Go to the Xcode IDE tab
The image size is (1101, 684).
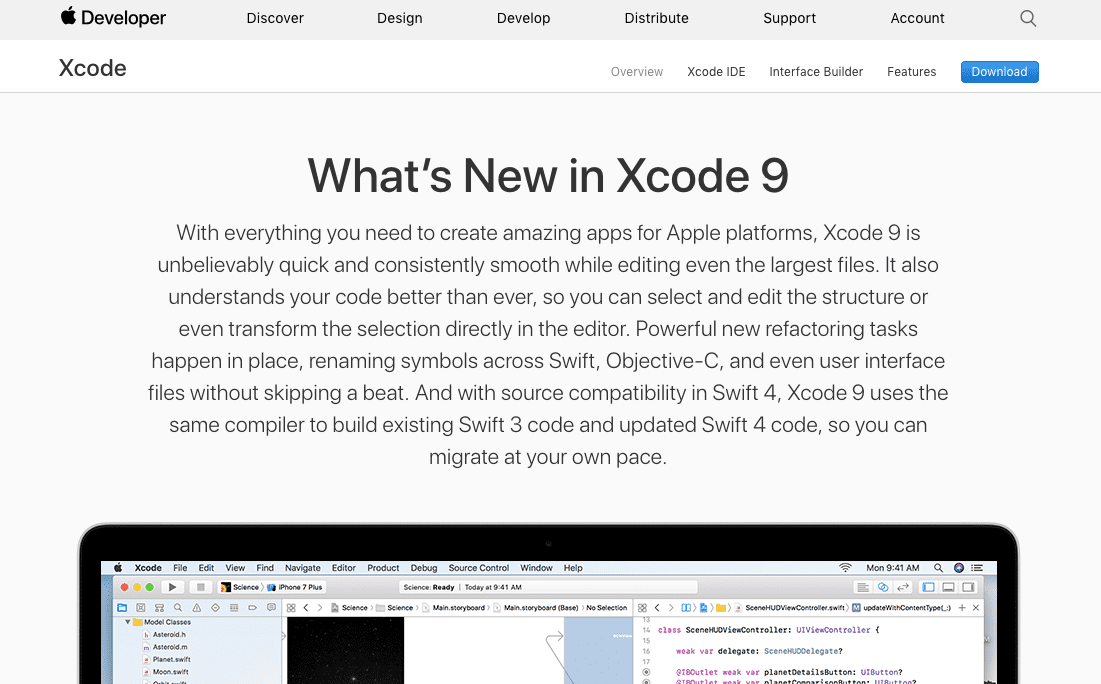coord(716,72)
